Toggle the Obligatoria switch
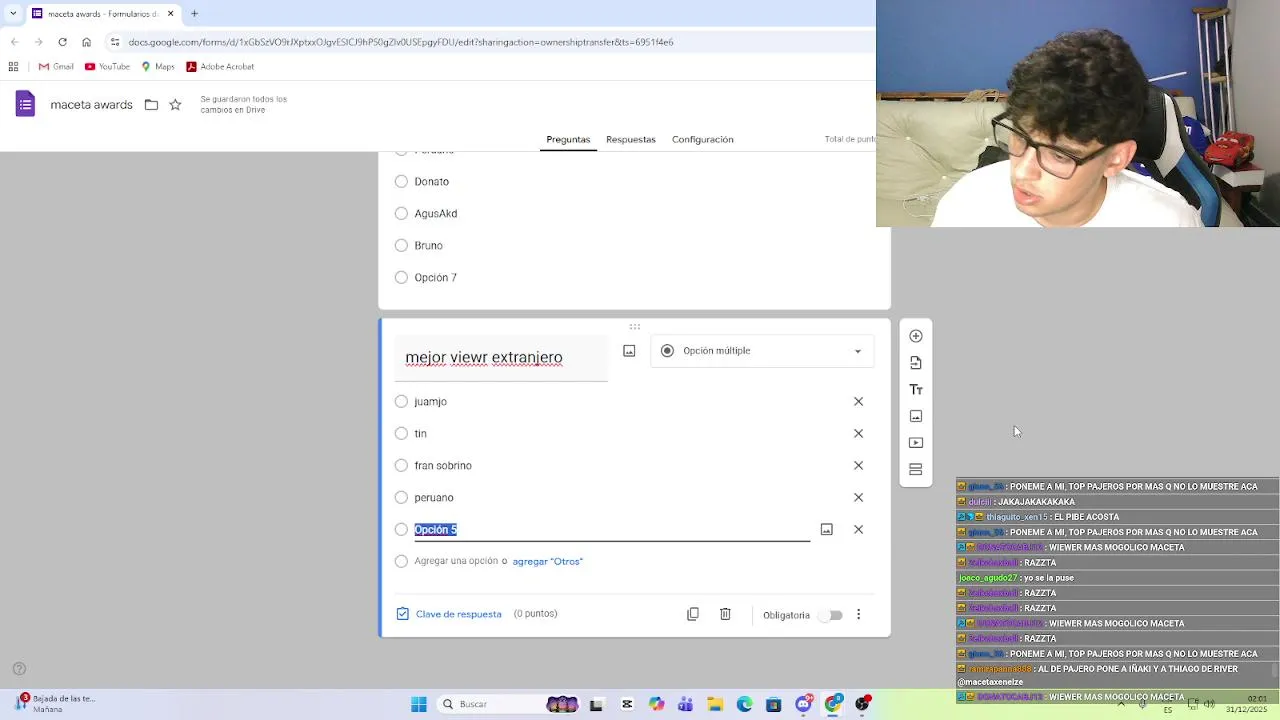Screen dimensions: 1280x720 (831, 615)
